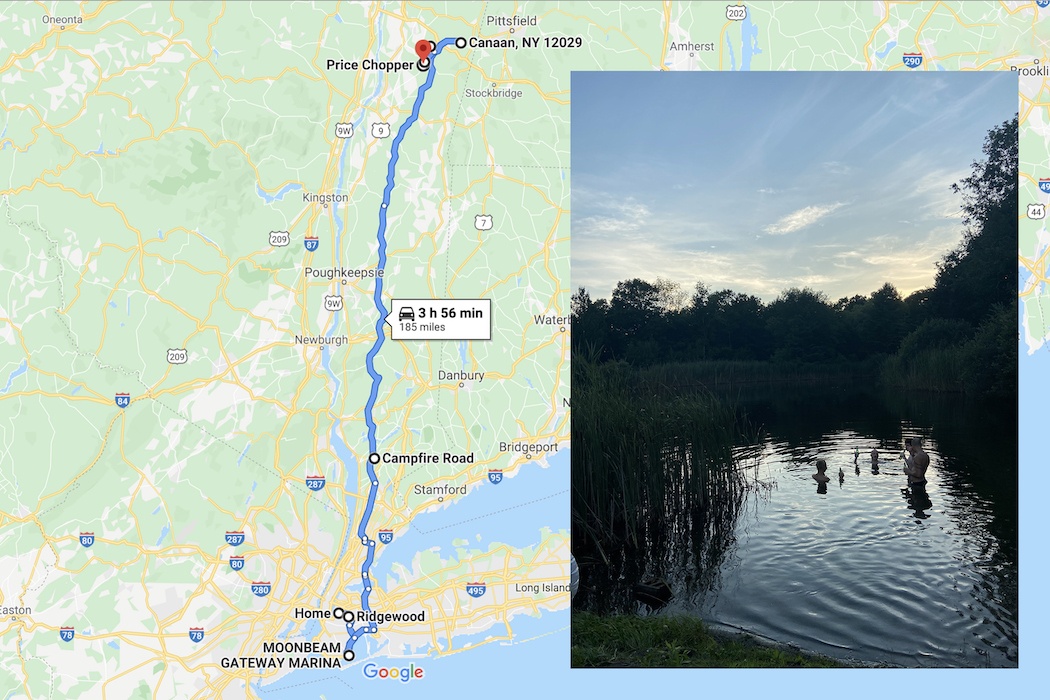1050x700 pixels.
Task: Click the red destination pin near Price Chopper
Action: pos(423,50)
